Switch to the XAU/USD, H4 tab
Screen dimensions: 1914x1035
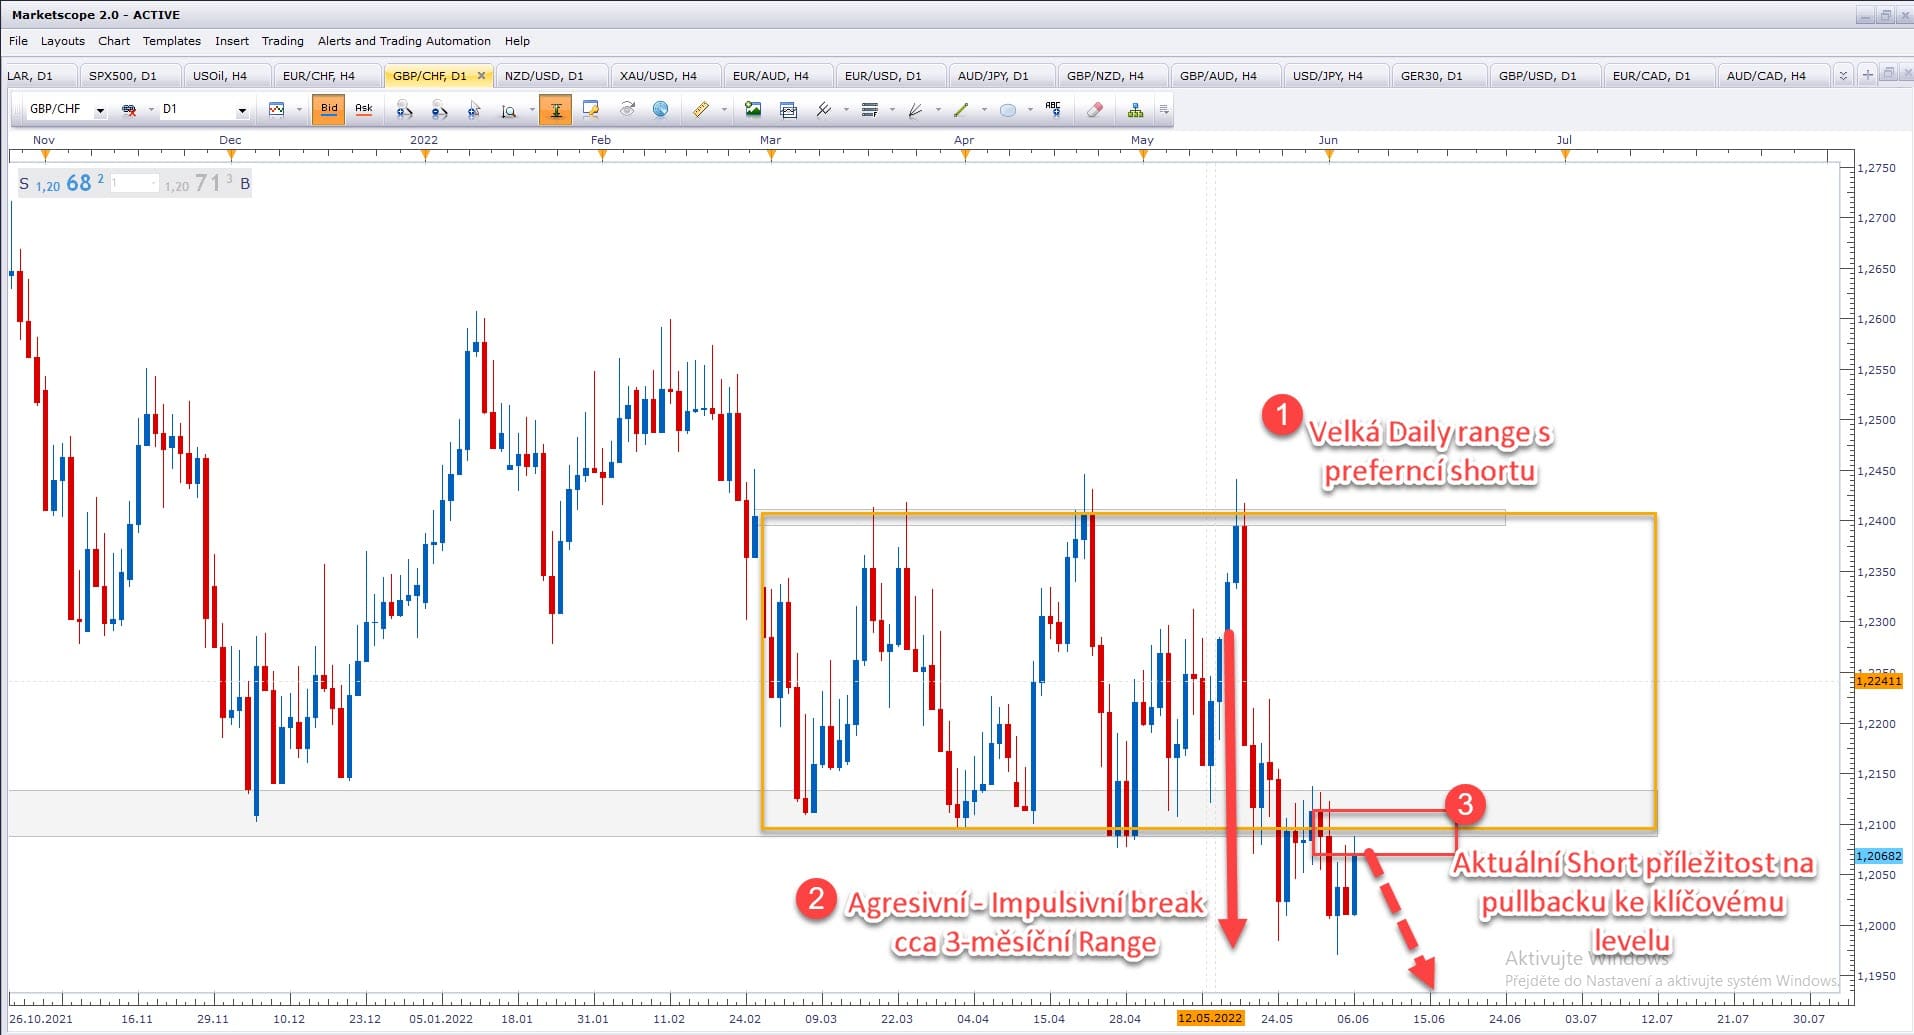coord(657,76)
